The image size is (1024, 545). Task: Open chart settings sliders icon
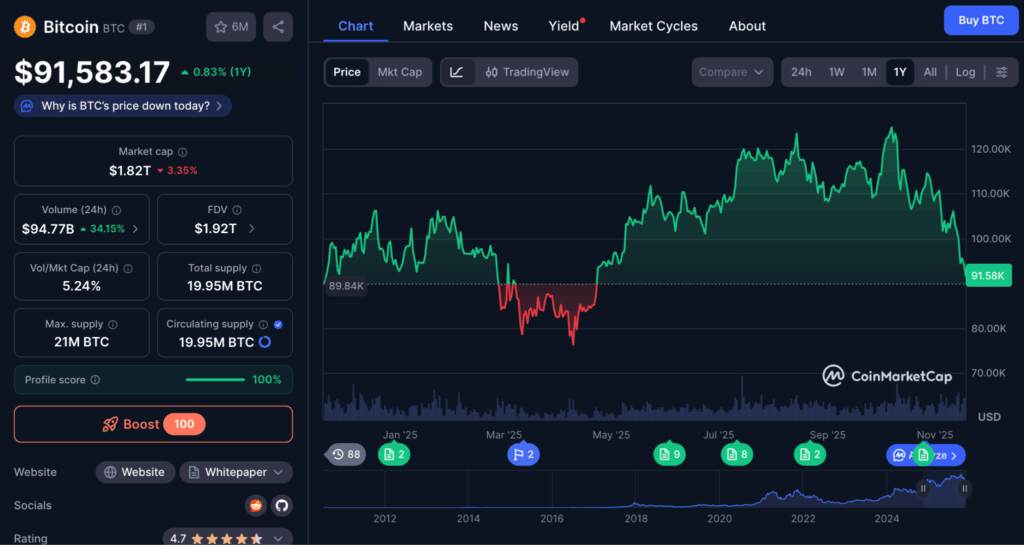point(1001,72)
